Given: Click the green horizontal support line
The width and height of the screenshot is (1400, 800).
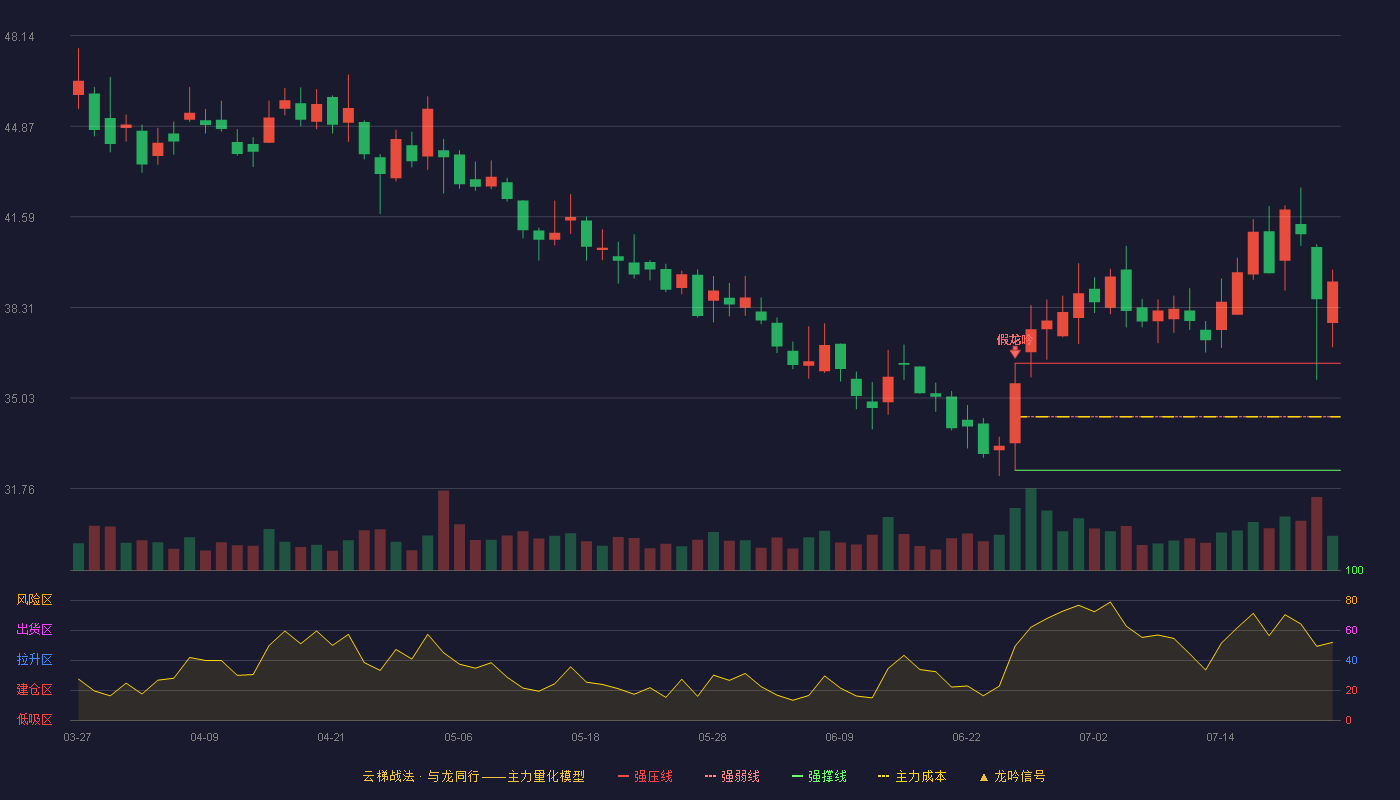Looking at the screenshot, I should [1177, 470].
